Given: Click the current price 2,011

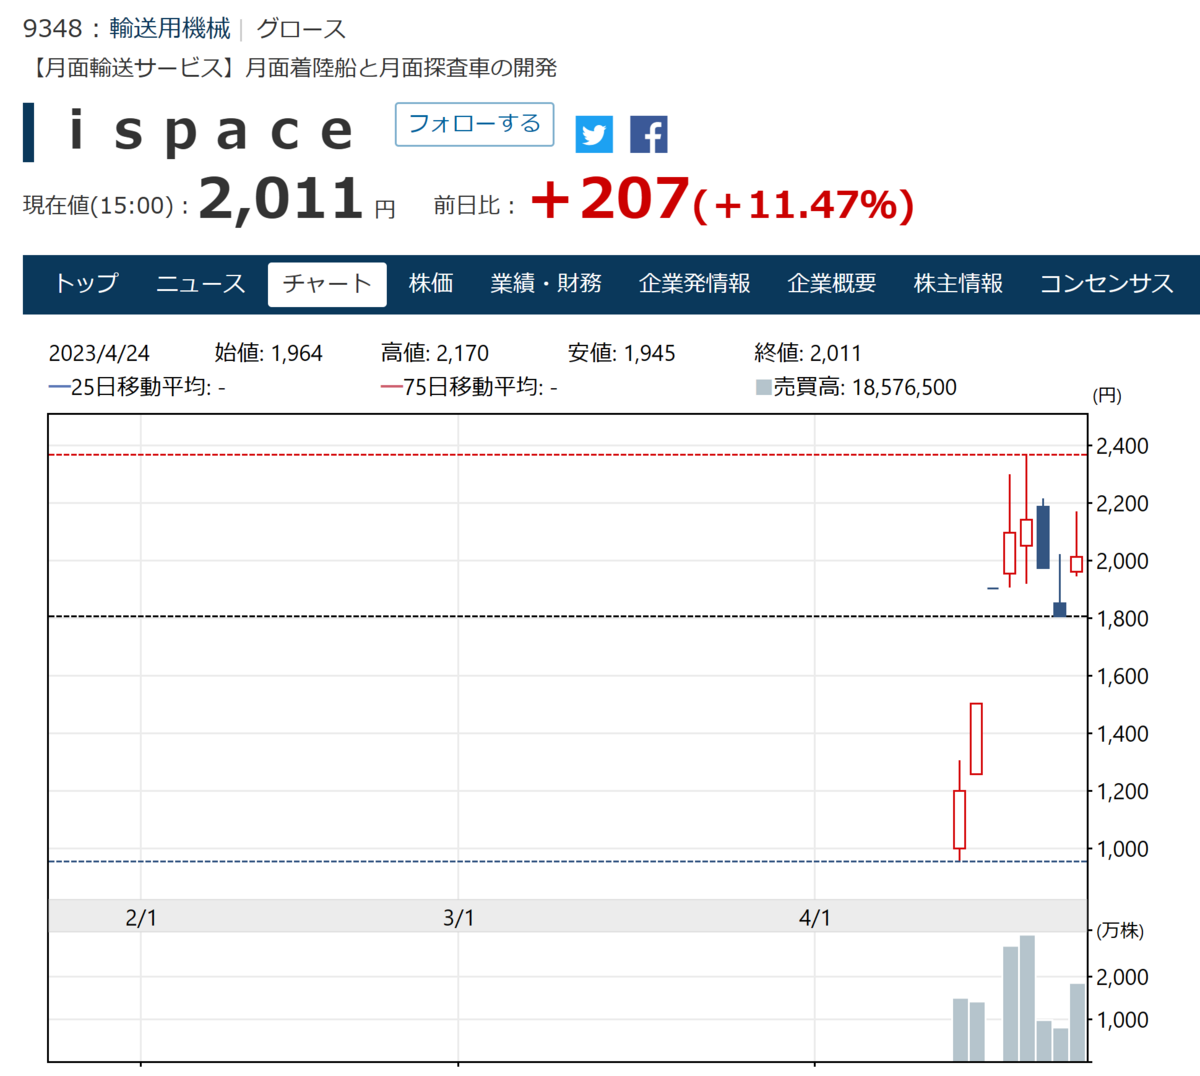Looking at the screenshot, I should (x=280, y=199).
